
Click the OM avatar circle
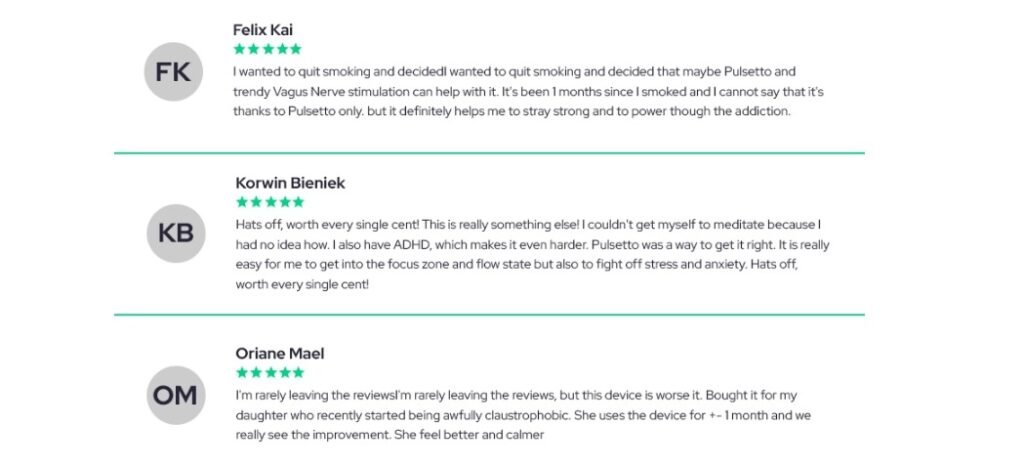pyautogui.click(x=176, y=395)
